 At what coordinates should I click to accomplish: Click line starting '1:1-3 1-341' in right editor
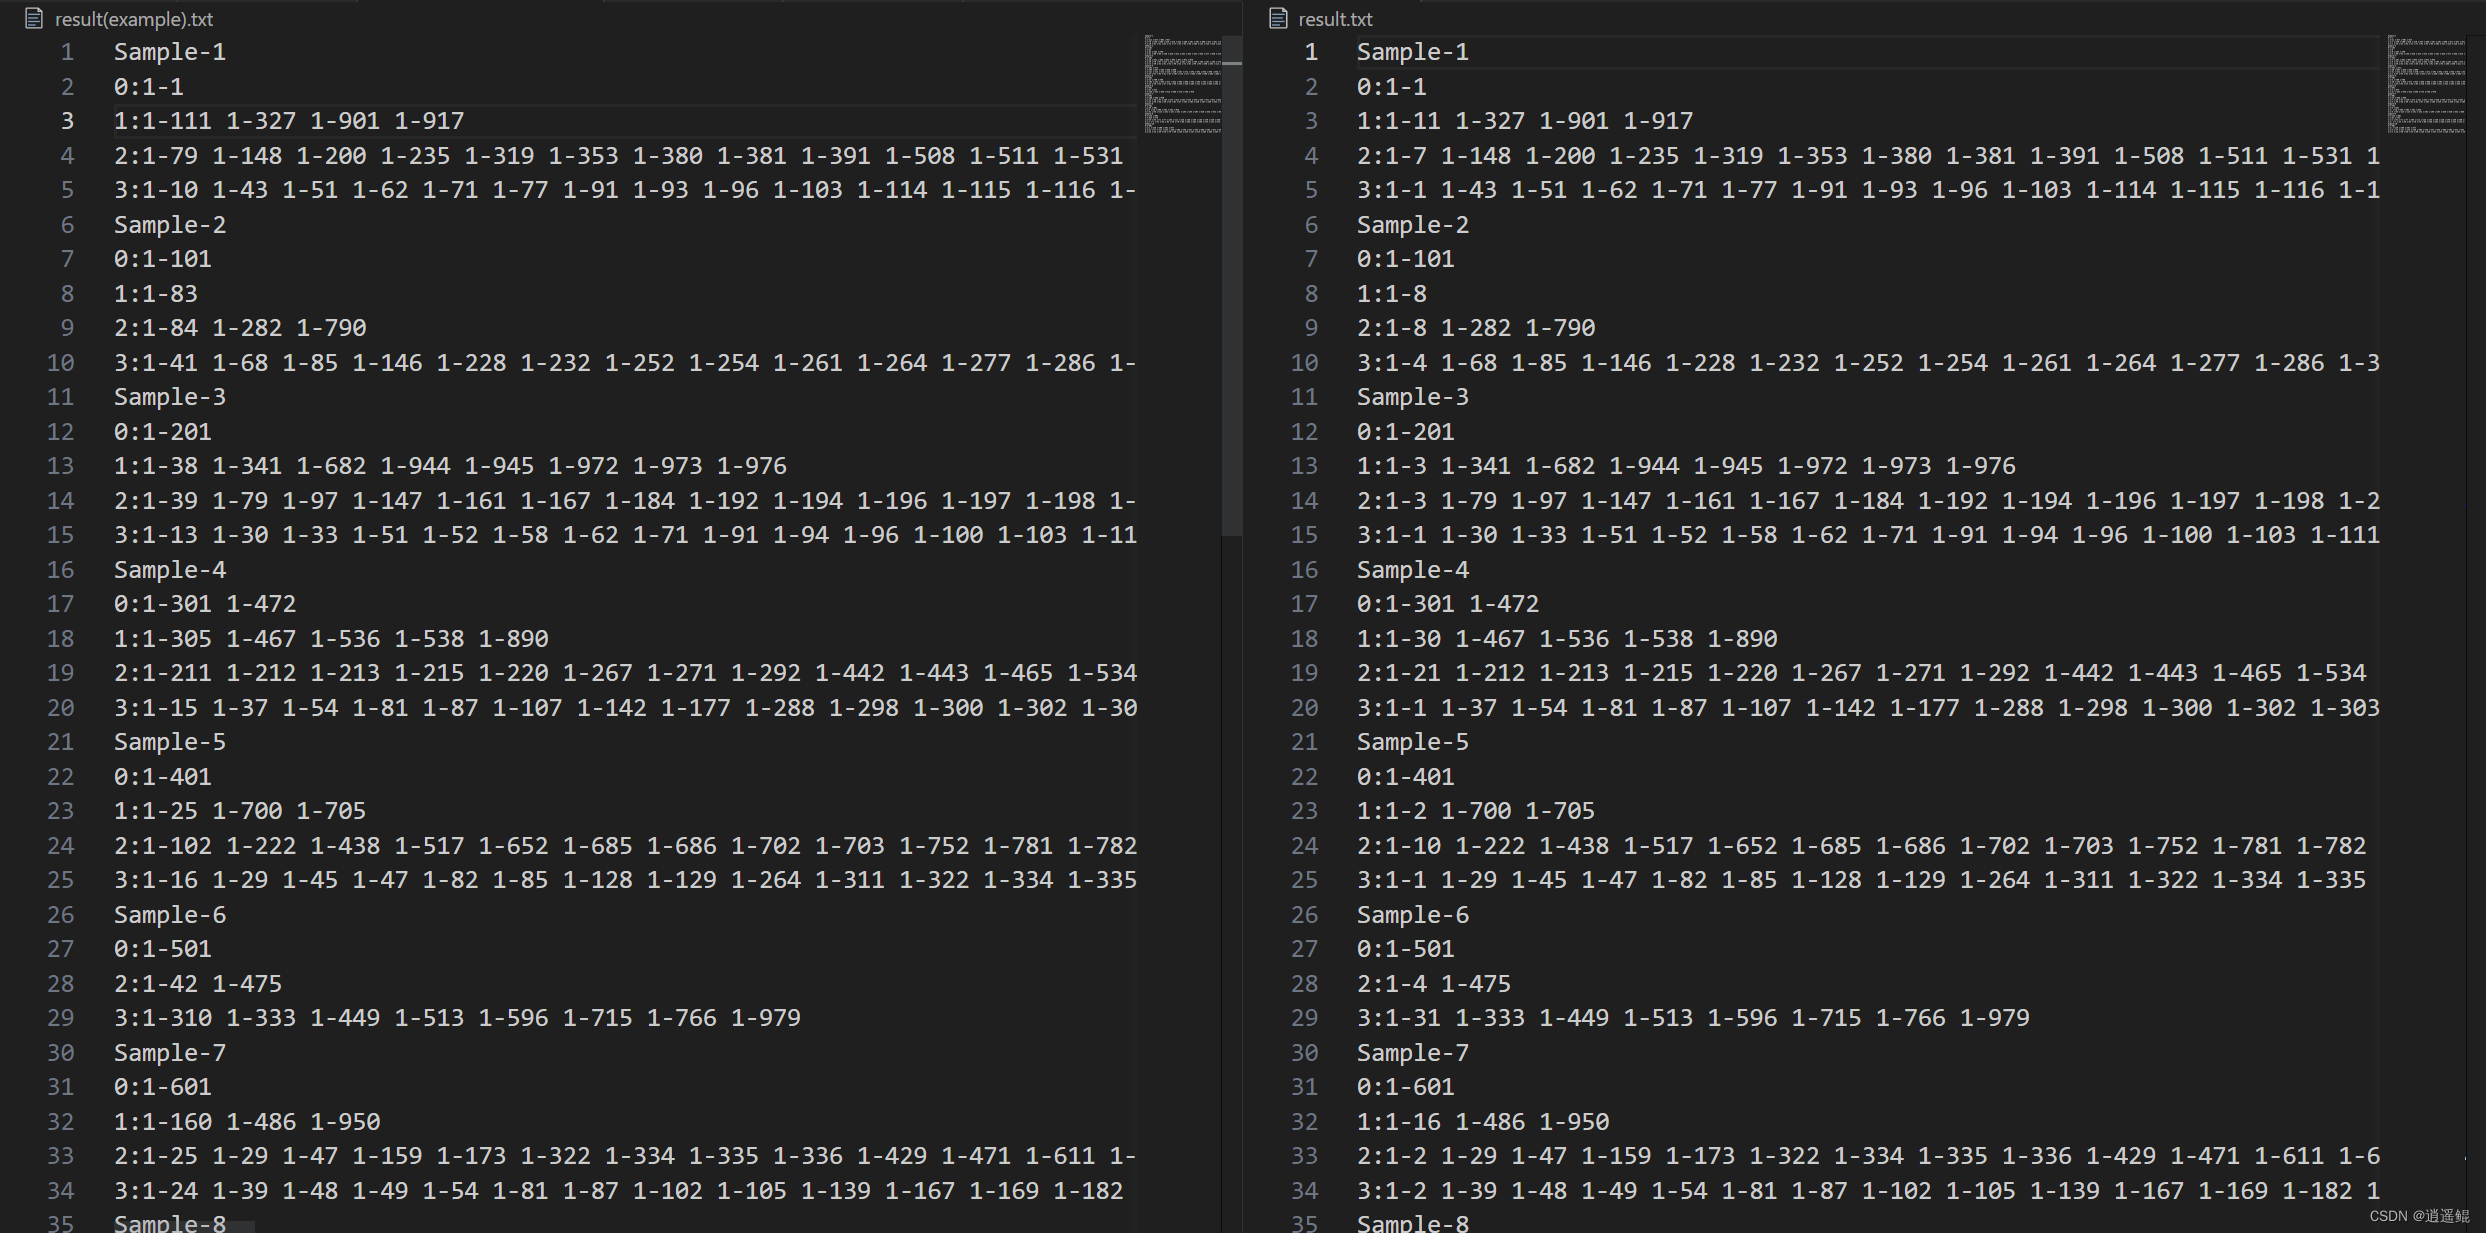coord(1686,466)
